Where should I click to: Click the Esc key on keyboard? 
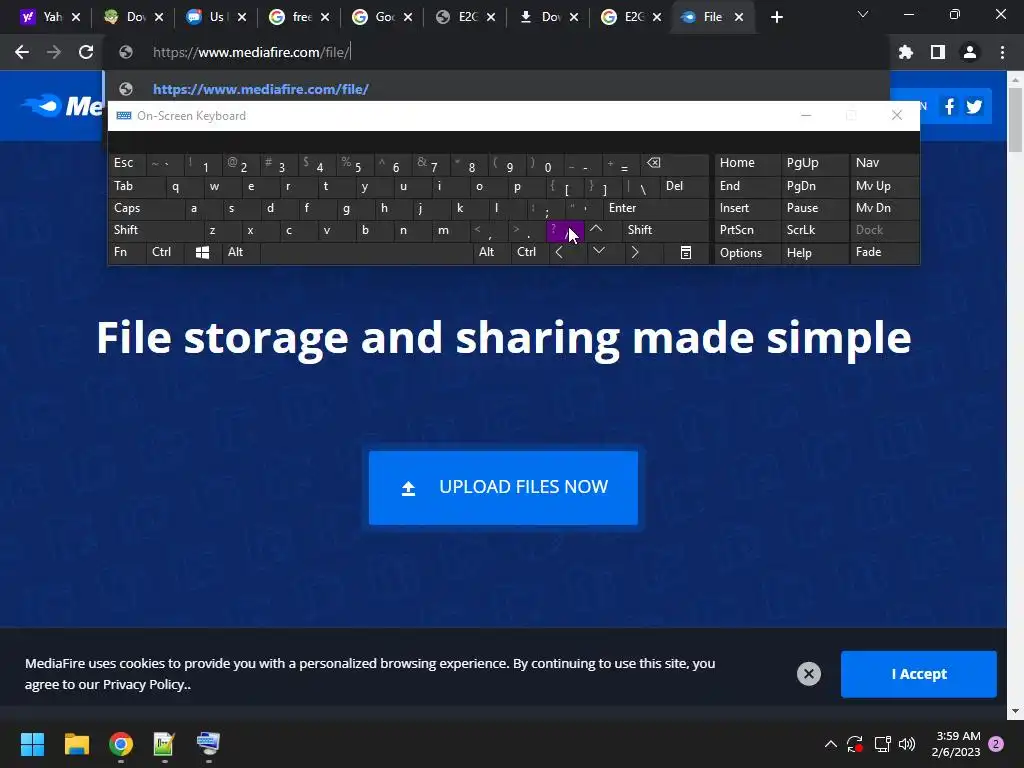tap(127, 163)
